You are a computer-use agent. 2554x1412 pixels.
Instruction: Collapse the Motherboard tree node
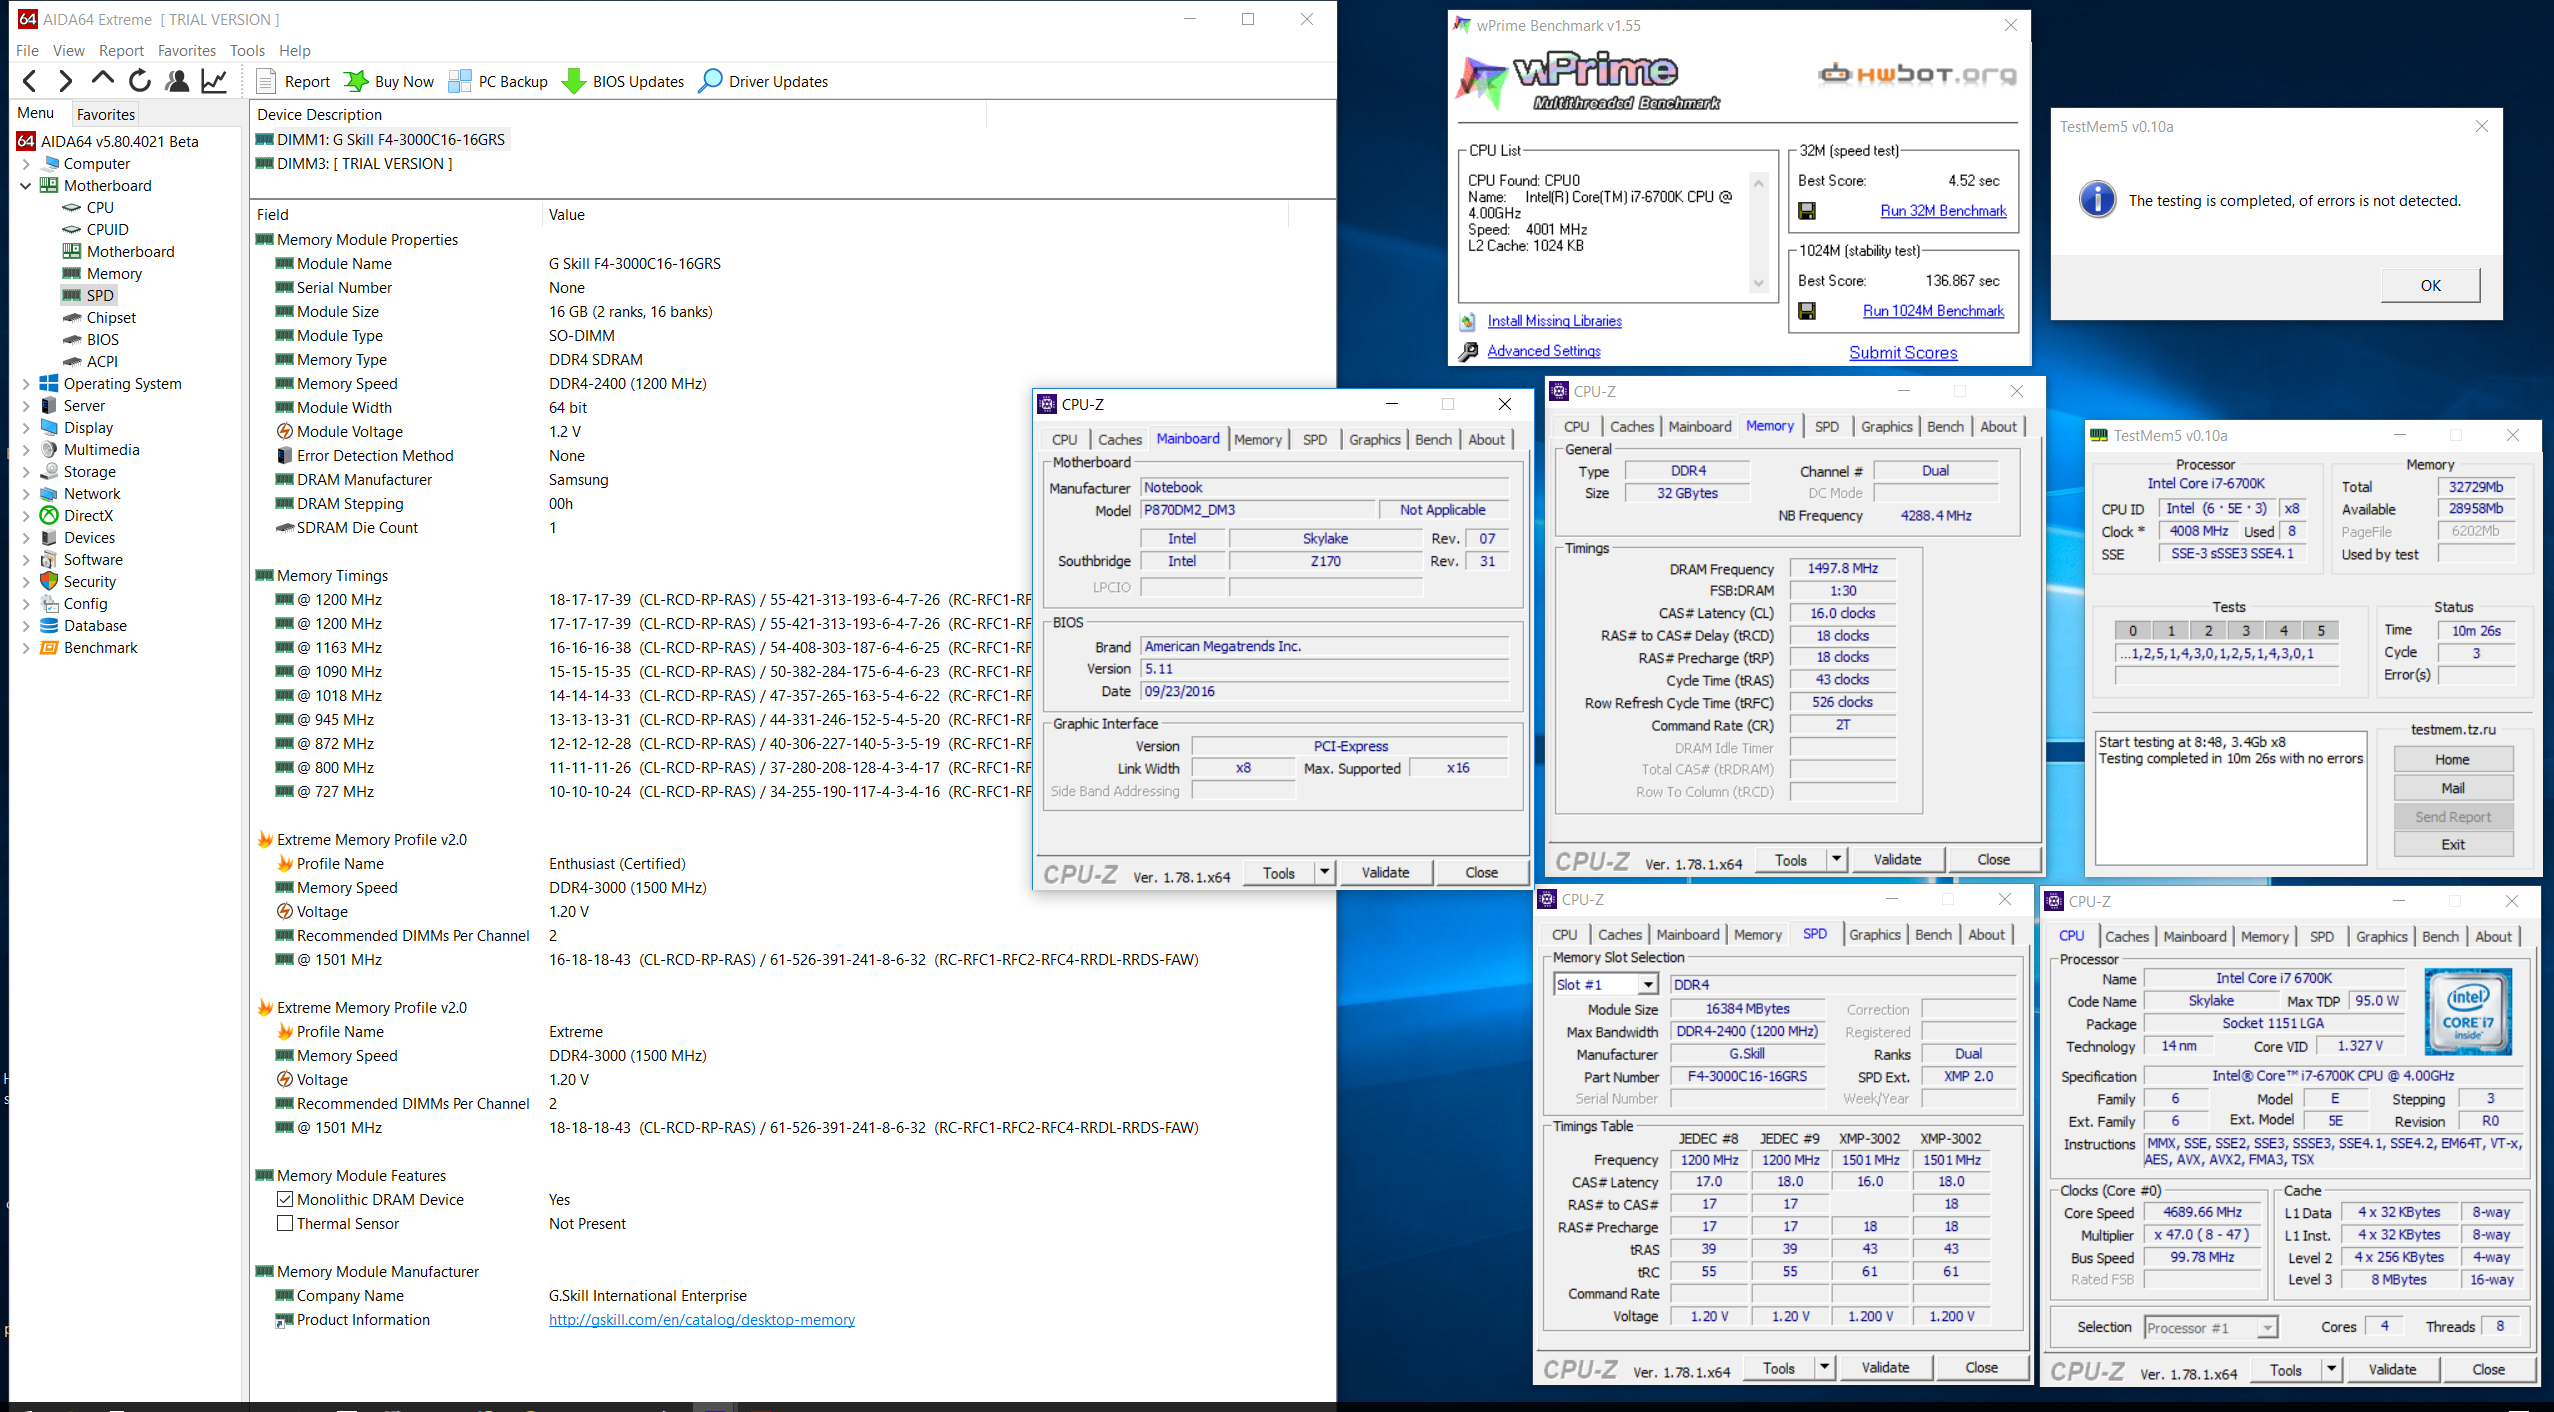coord(26,186)
